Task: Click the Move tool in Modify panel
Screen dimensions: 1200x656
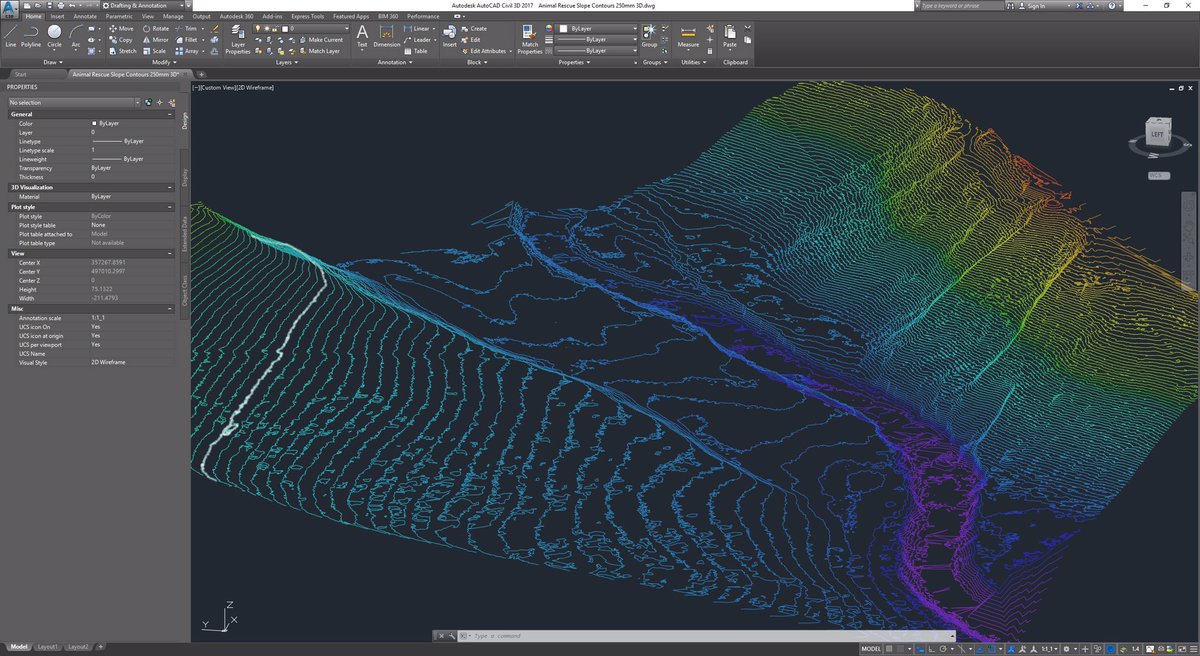Action: pyautogui.click(x=121, y=29)
